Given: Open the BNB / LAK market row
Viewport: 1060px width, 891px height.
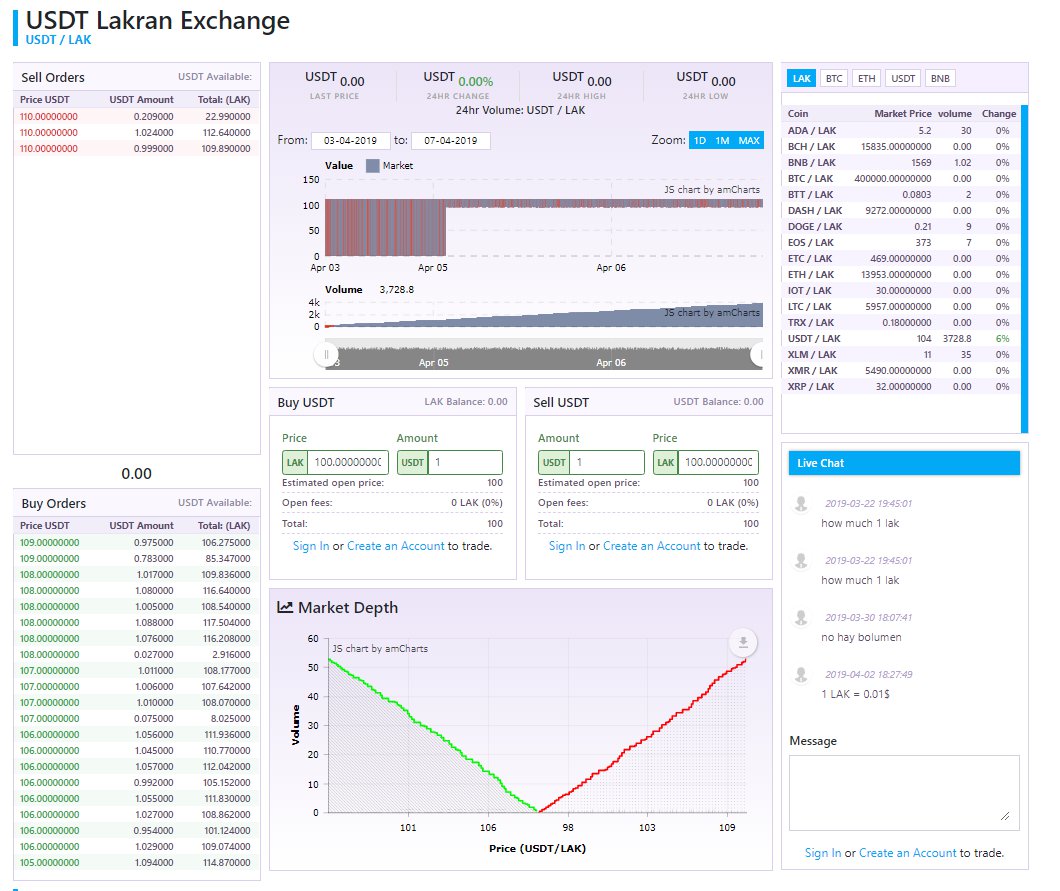Looking at the screenshot, I should (x=901, y=163).
